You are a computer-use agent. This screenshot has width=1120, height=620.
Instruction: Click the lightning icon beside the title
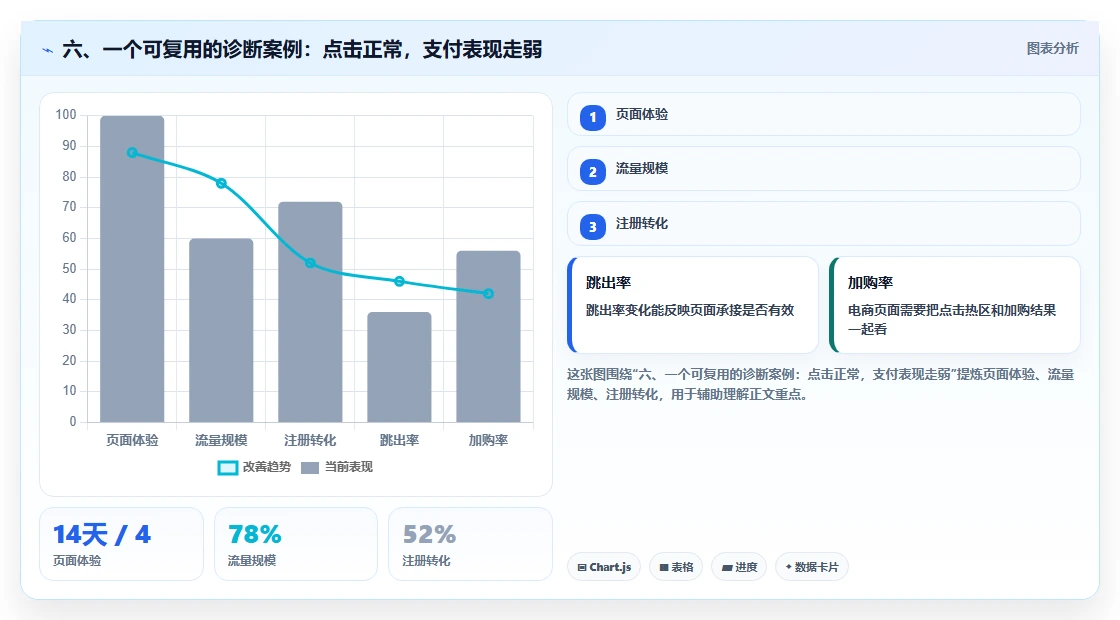click(x=48, y=50)
